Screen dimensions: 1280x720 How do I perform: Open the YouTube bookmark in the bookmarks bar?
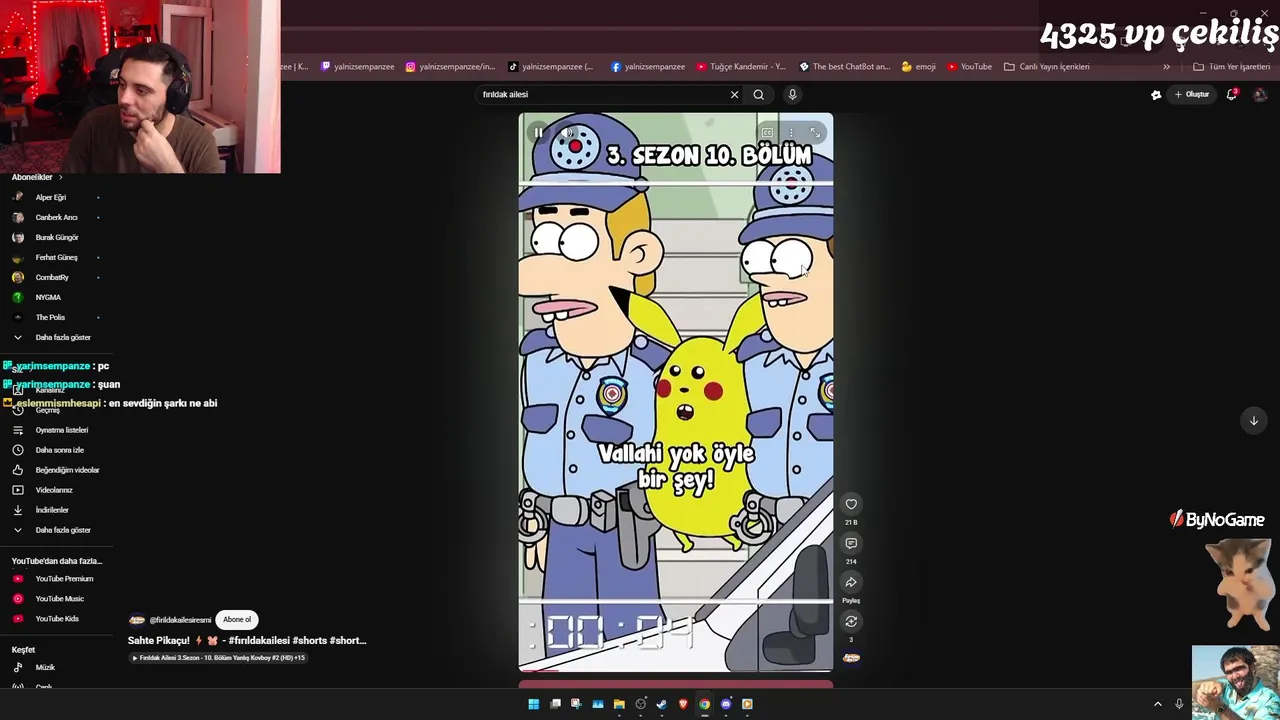(968, 67)
